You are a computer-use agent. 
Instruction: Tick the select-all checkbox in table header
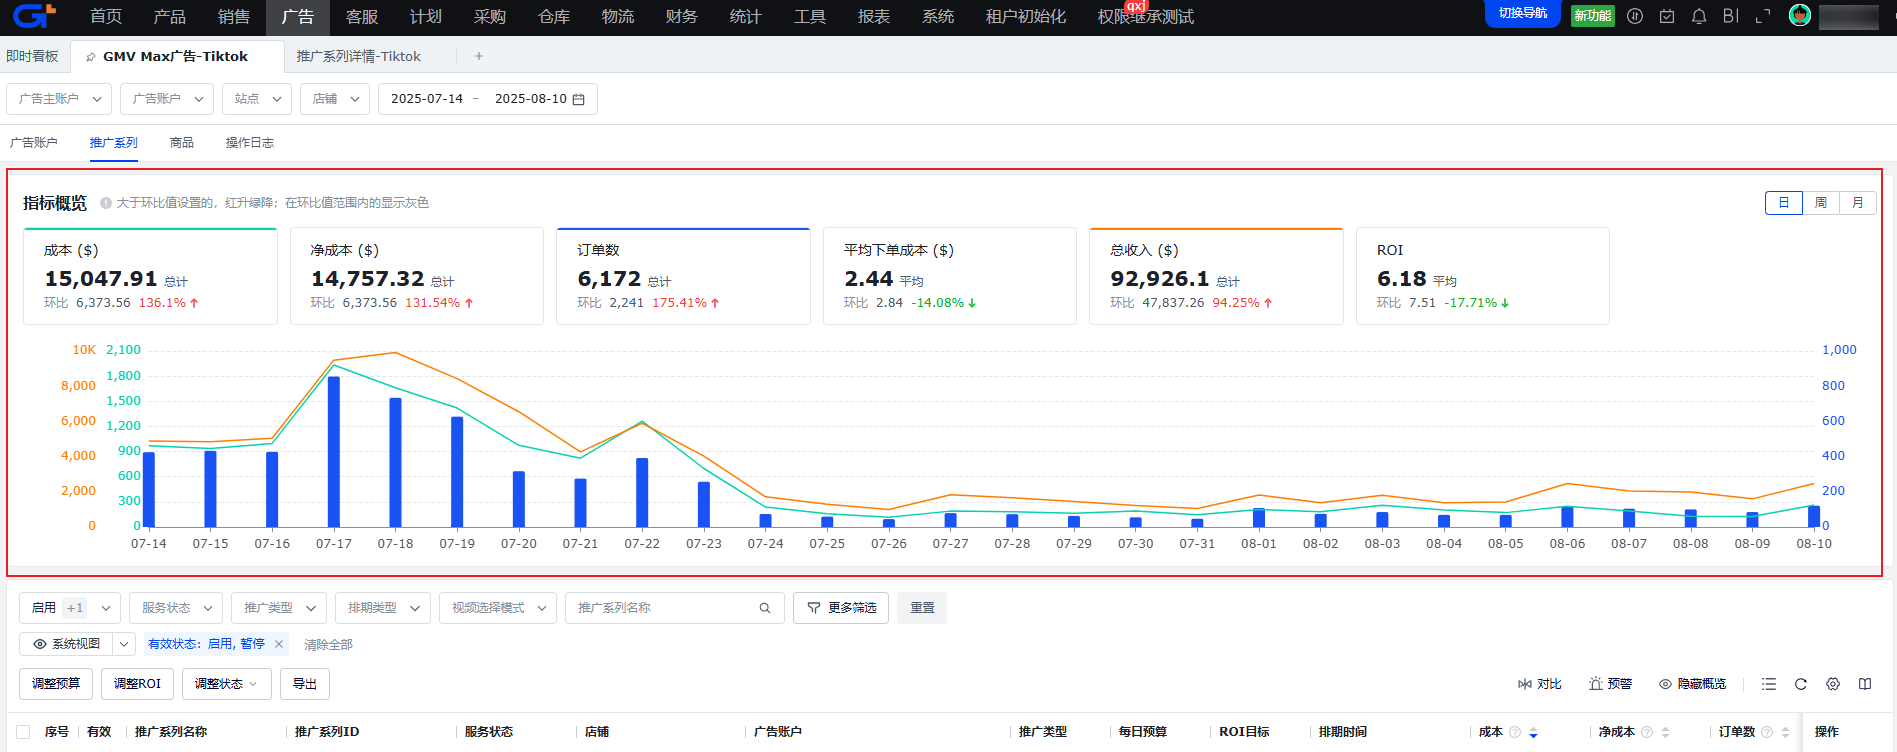(24, 732)
